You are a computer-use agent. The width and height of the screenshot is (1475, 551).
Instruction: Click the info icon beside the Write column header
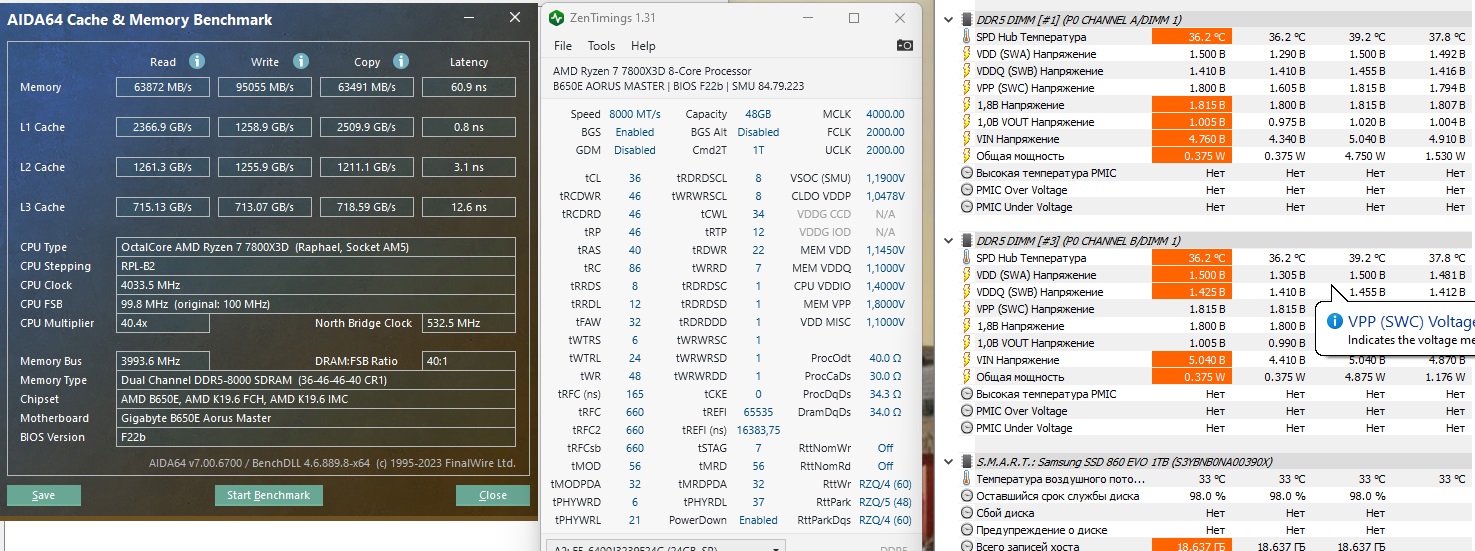click(x=299, y=62)
